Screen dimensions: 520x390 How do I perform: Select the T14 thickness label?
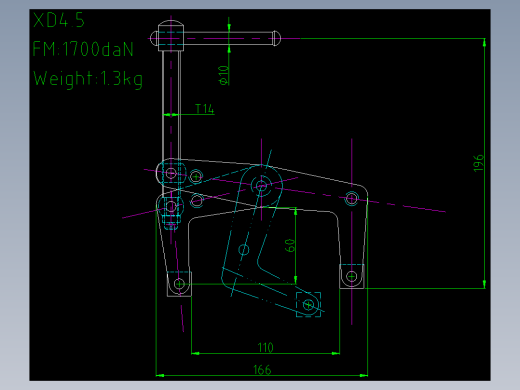tap(204, 109)
